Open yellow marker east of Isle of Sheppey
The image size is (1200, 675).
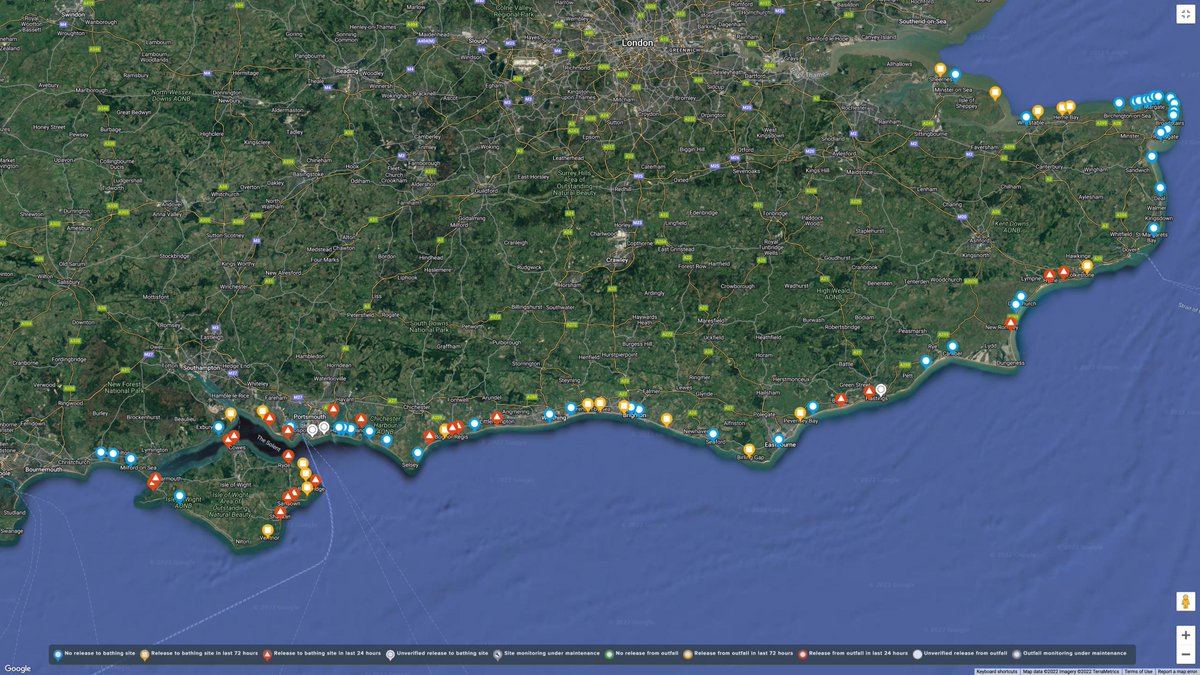pyautogui.click(x=994, y=93)
